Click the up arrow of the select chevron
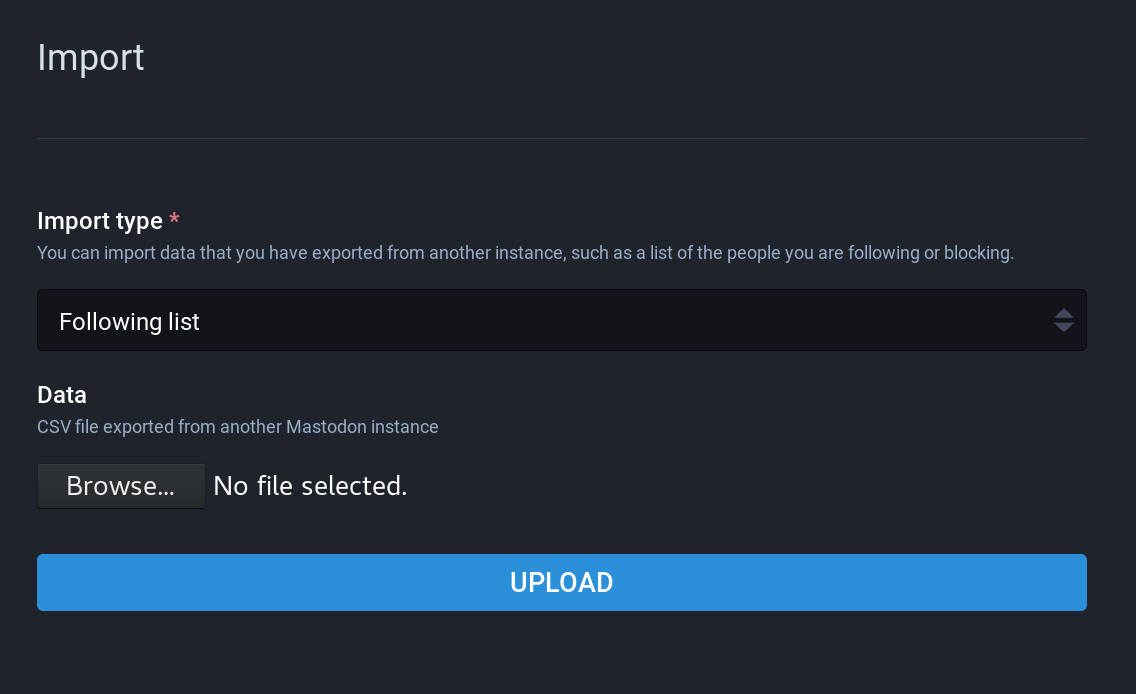 [x=1063, y=315]
